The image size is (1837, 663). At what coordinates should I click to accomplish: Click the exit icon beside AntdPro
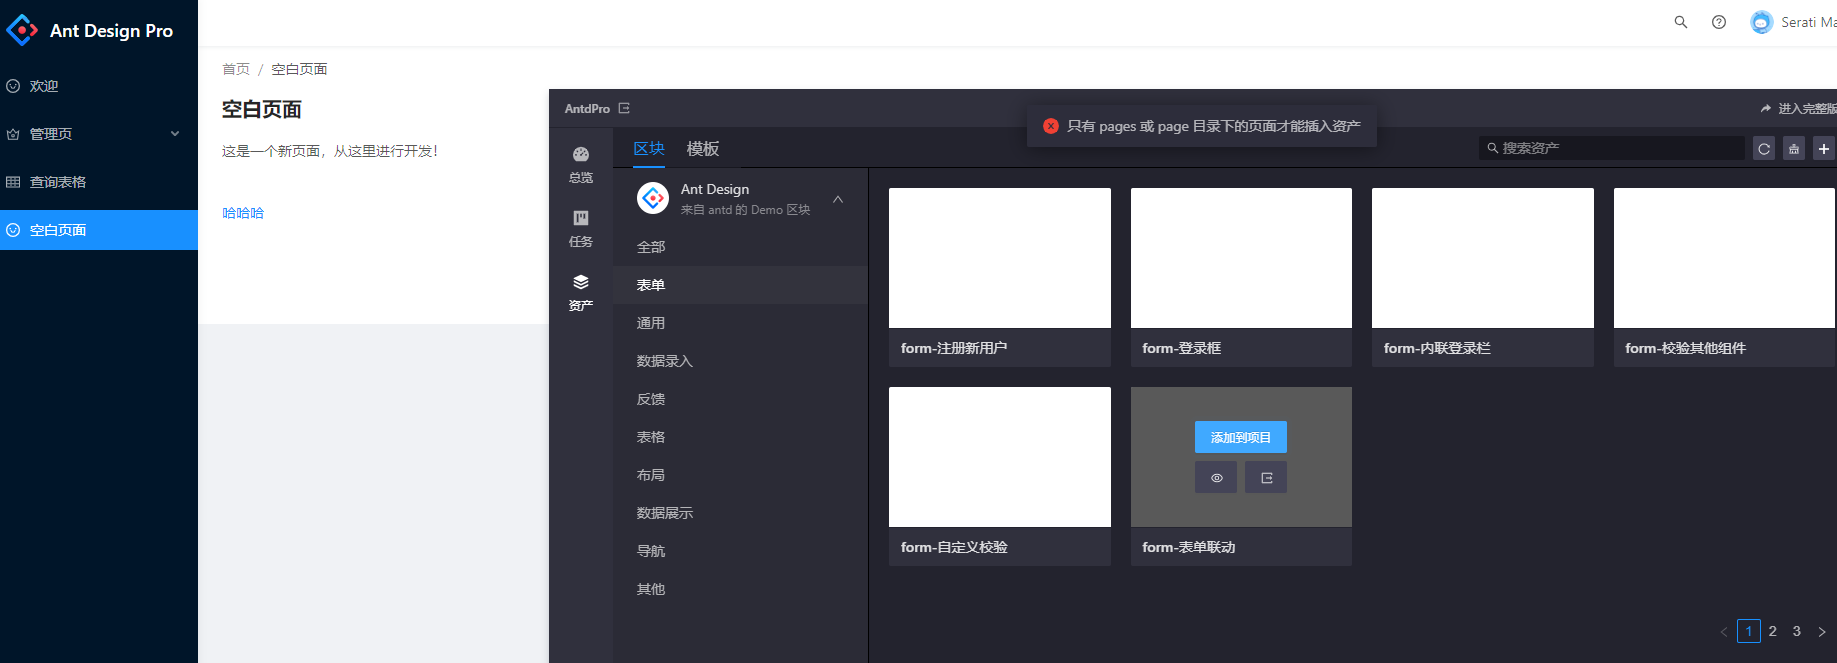point(624,108)
